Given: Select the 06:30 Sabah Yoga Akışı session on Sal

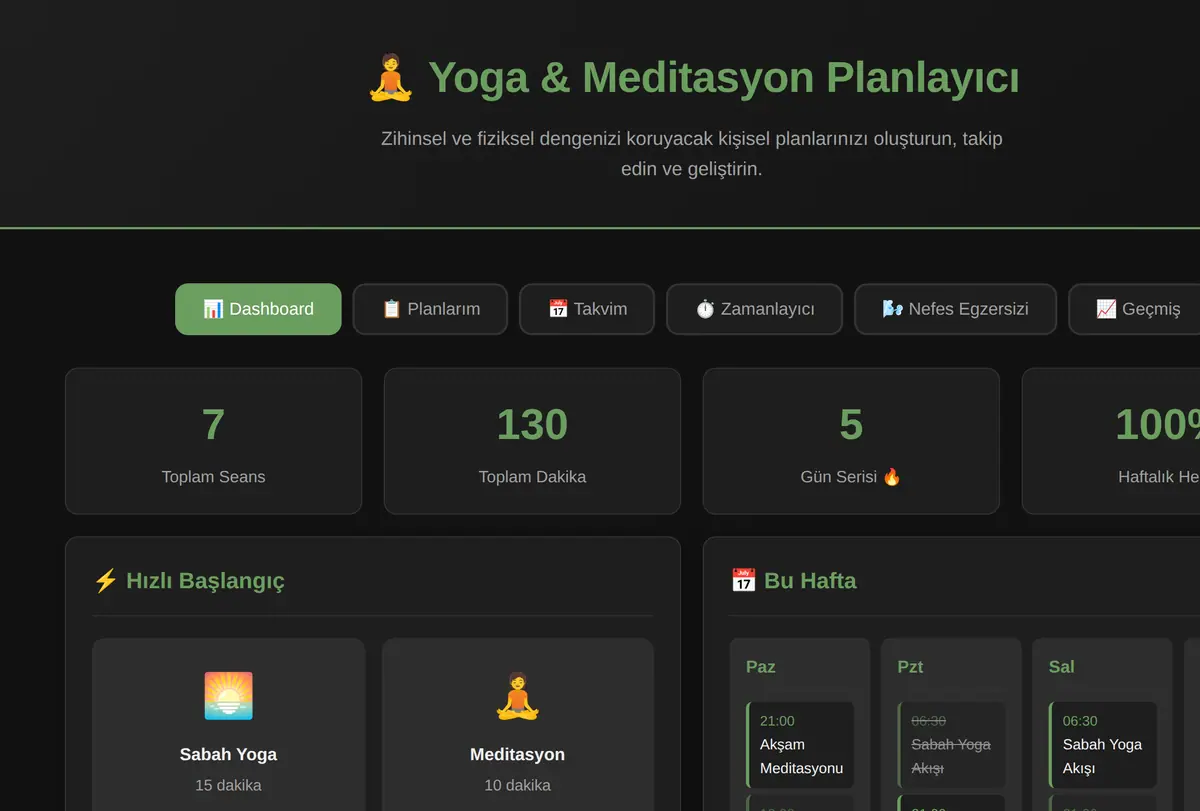Looking at the screenshot, I should (1103, 745).
